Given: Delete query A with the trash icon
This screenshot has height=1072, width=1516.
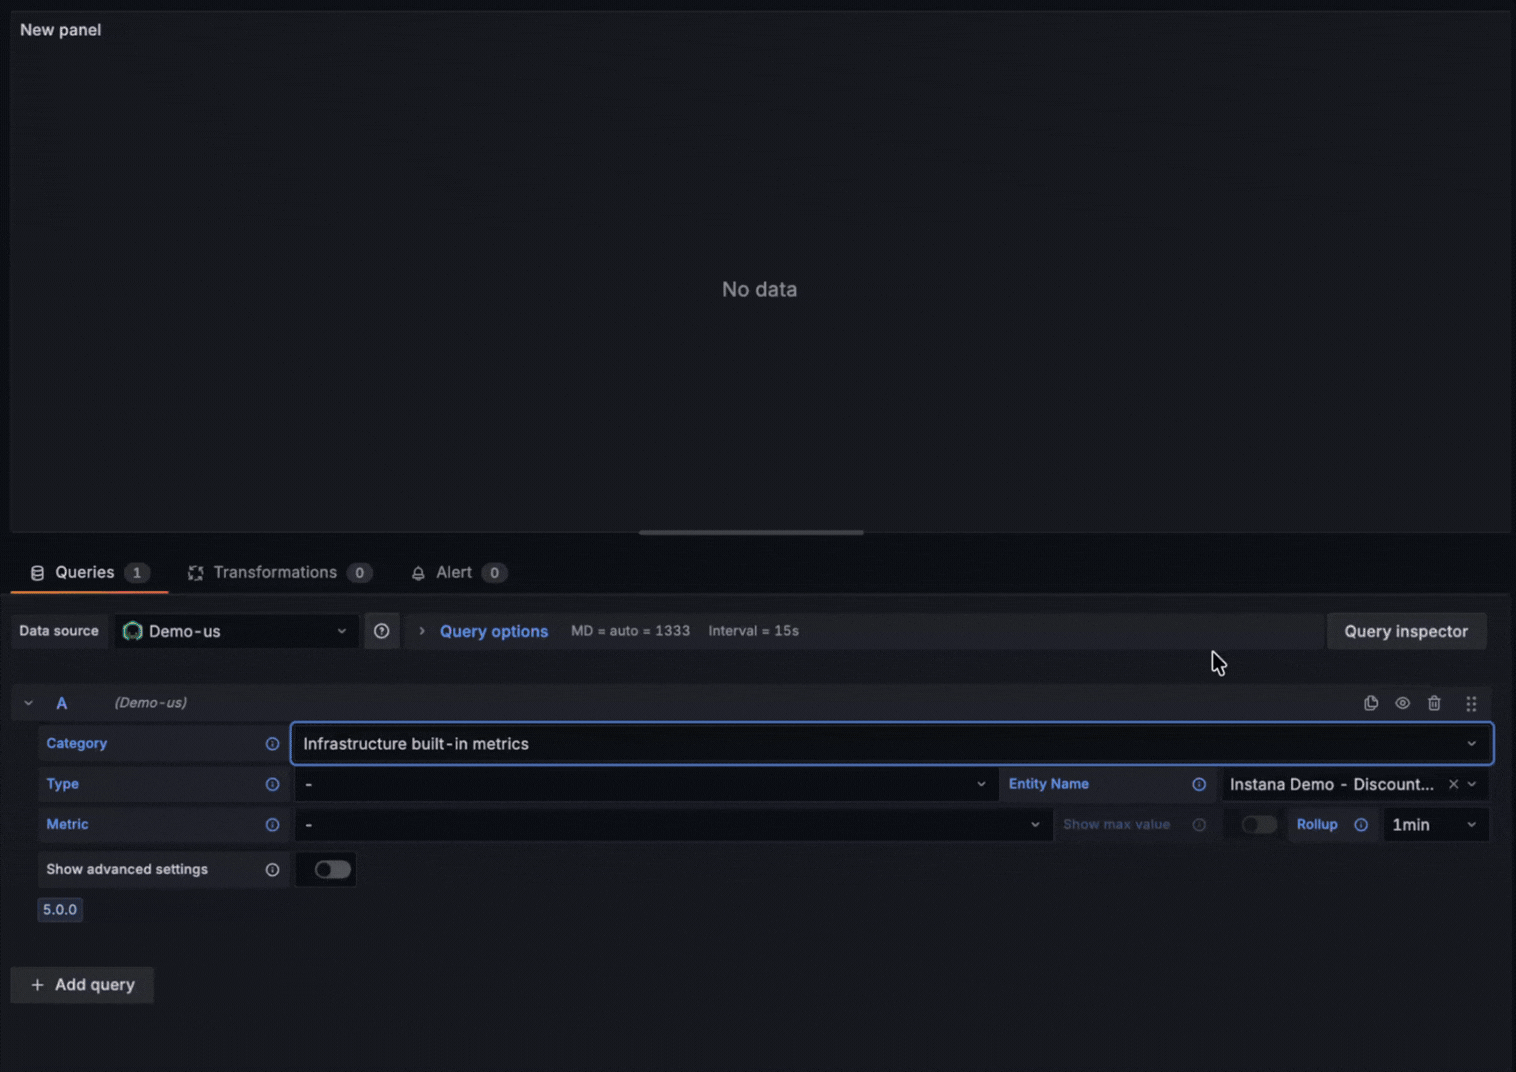Looking at the screenshot, I should pos(1434,703).
